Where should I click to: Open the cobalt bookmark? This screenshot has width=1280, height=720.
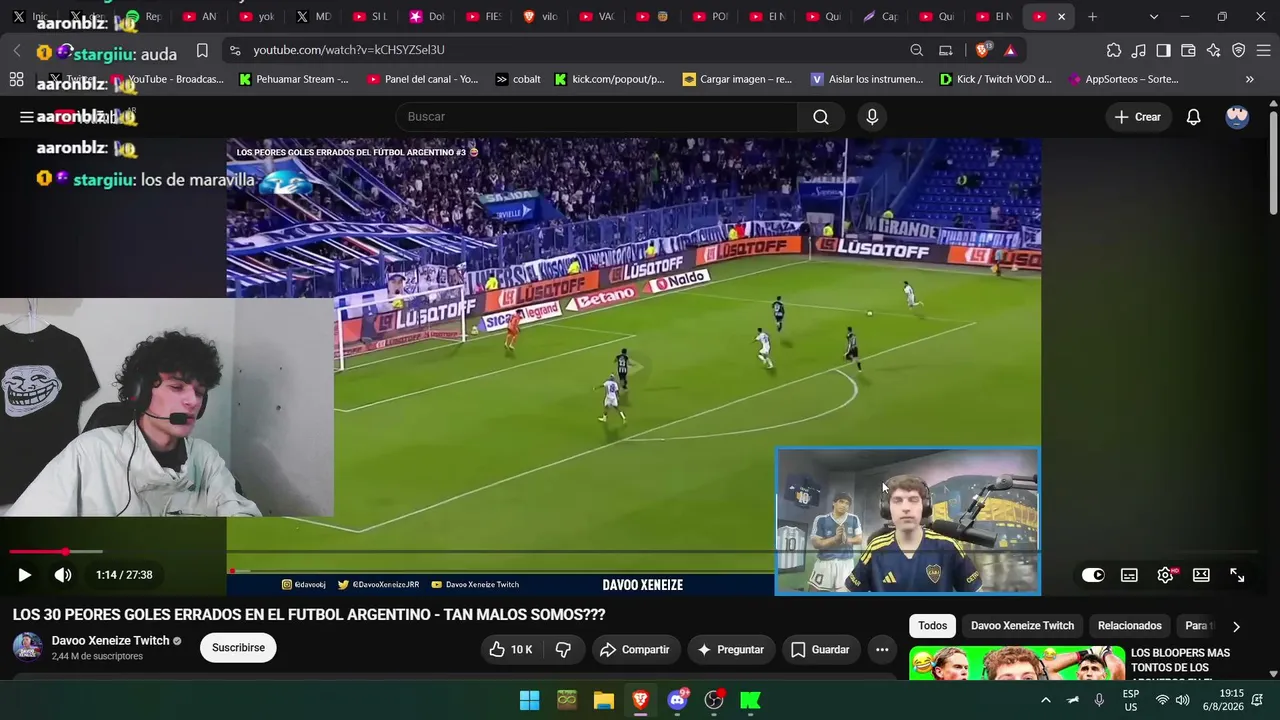tap(518, 79)
